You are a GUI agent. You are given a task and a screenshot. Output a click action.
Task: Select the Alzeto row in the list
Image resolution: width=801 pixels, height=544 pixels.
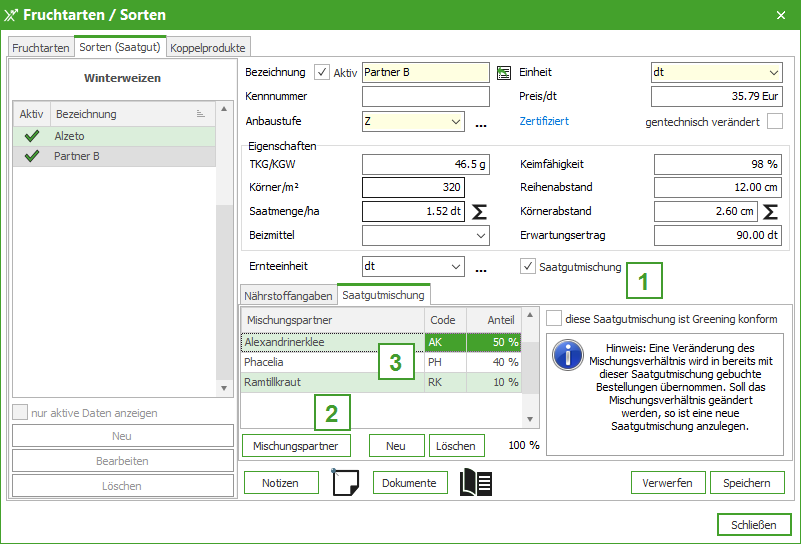120,136
